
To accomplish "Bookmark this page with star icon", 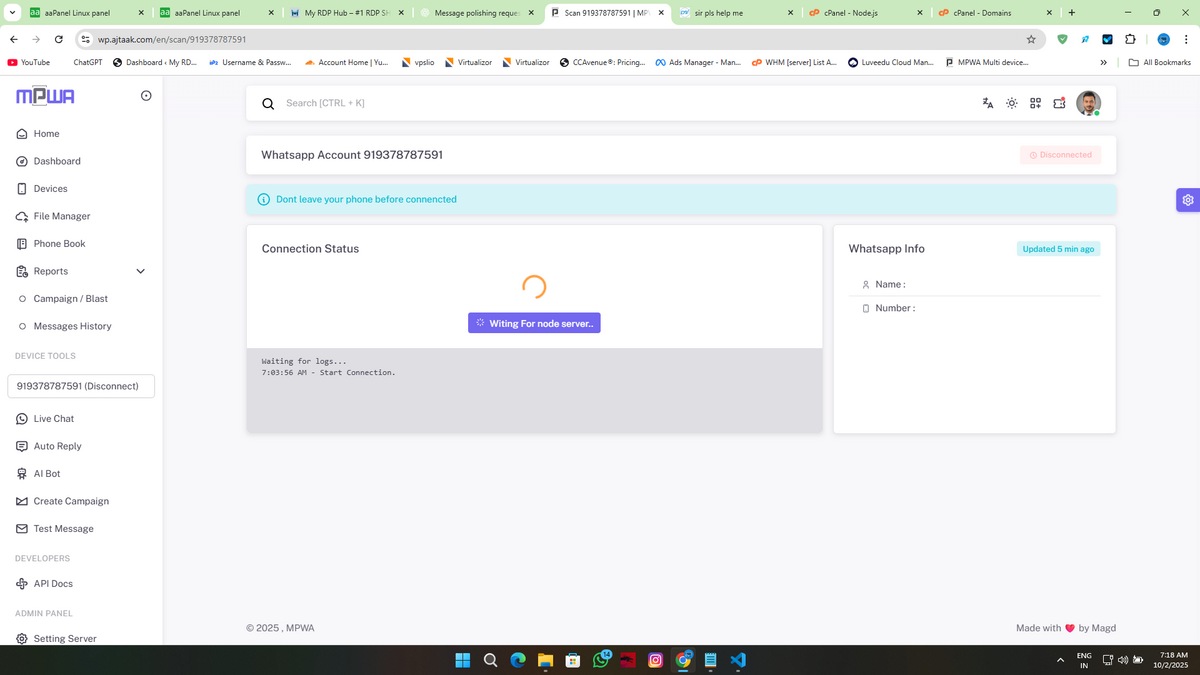I will point(1031,39).
